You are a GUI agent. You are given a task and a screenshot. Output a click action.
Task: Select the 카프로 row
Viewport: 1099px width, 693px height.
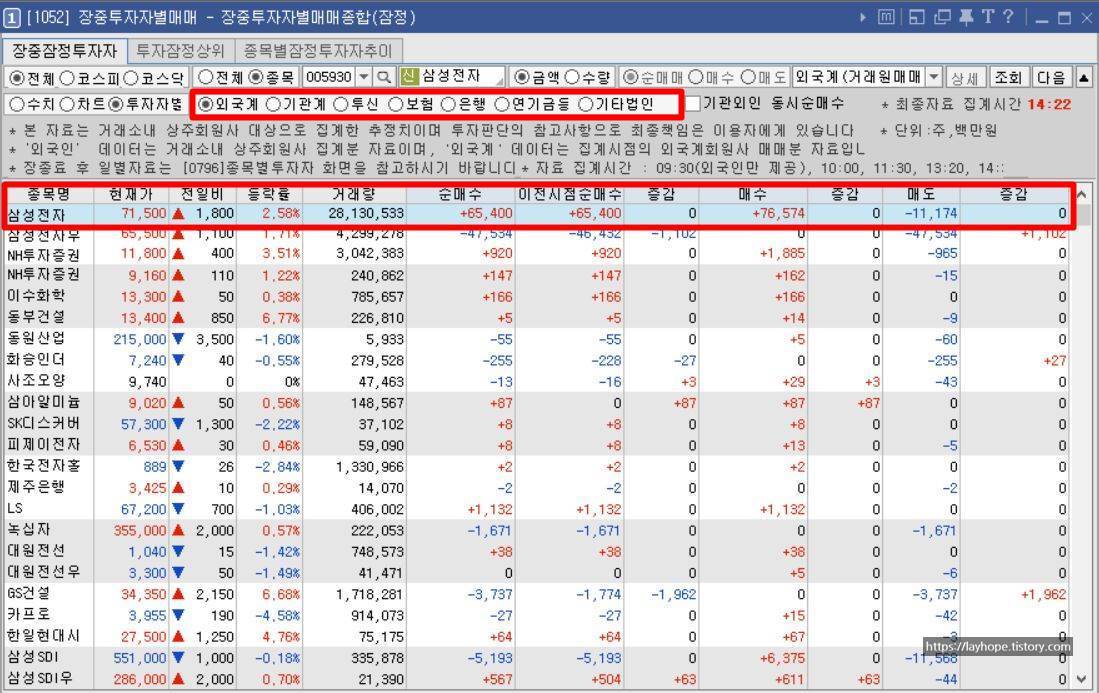tap(538, 615)
